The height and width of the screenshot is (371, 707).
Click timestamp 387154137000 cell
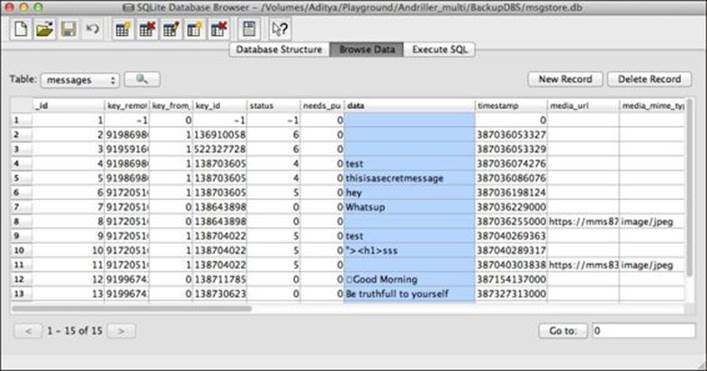511,279
